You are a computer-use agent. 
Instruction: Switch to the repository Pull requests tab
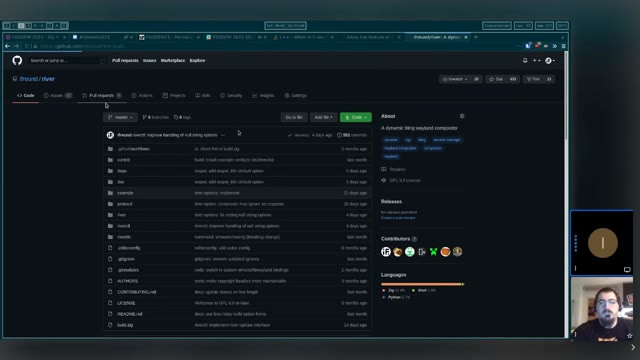(x=102, y=96)
